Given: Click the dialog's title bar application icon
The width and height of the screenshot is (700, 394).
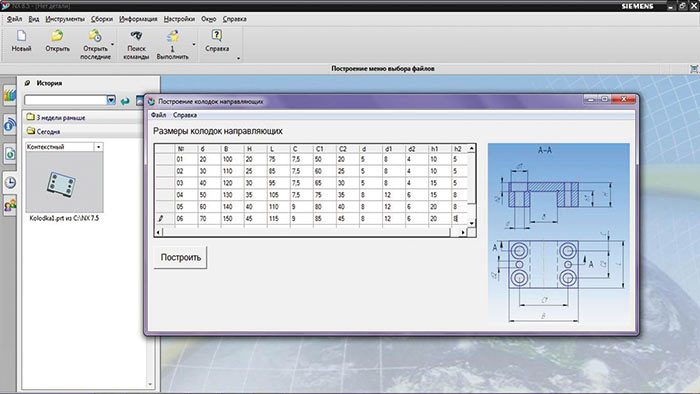Looking at the screenshot, I should coord(151,101).
